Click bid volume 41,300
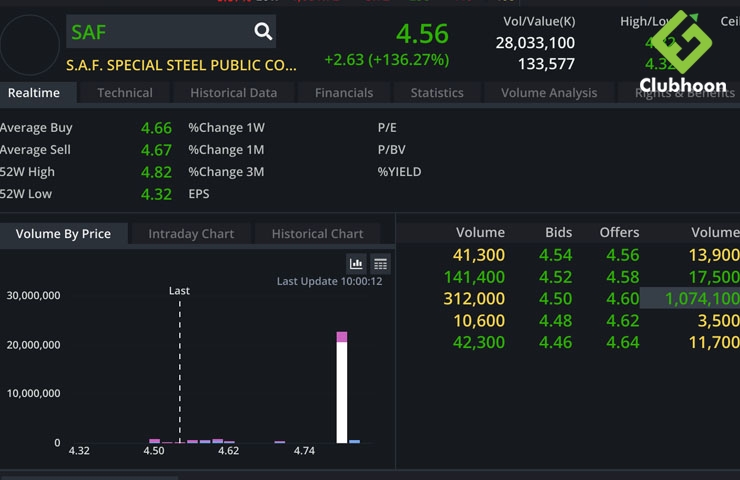 [479, 255]
